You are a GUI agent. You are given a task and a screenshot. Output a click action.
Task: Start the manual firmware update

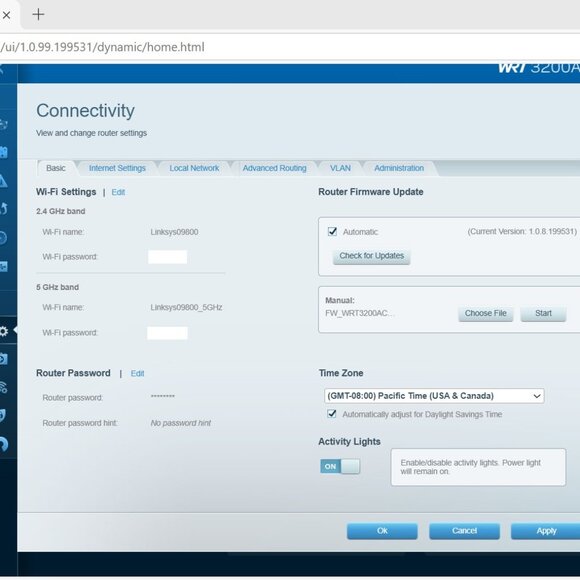543,313
